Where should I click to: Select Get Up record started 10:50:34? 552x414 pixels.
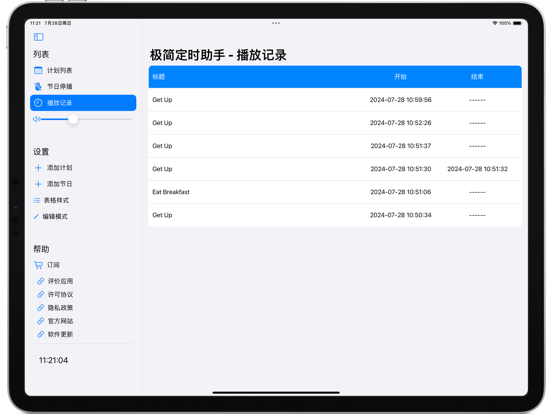[x=335, y=215]
